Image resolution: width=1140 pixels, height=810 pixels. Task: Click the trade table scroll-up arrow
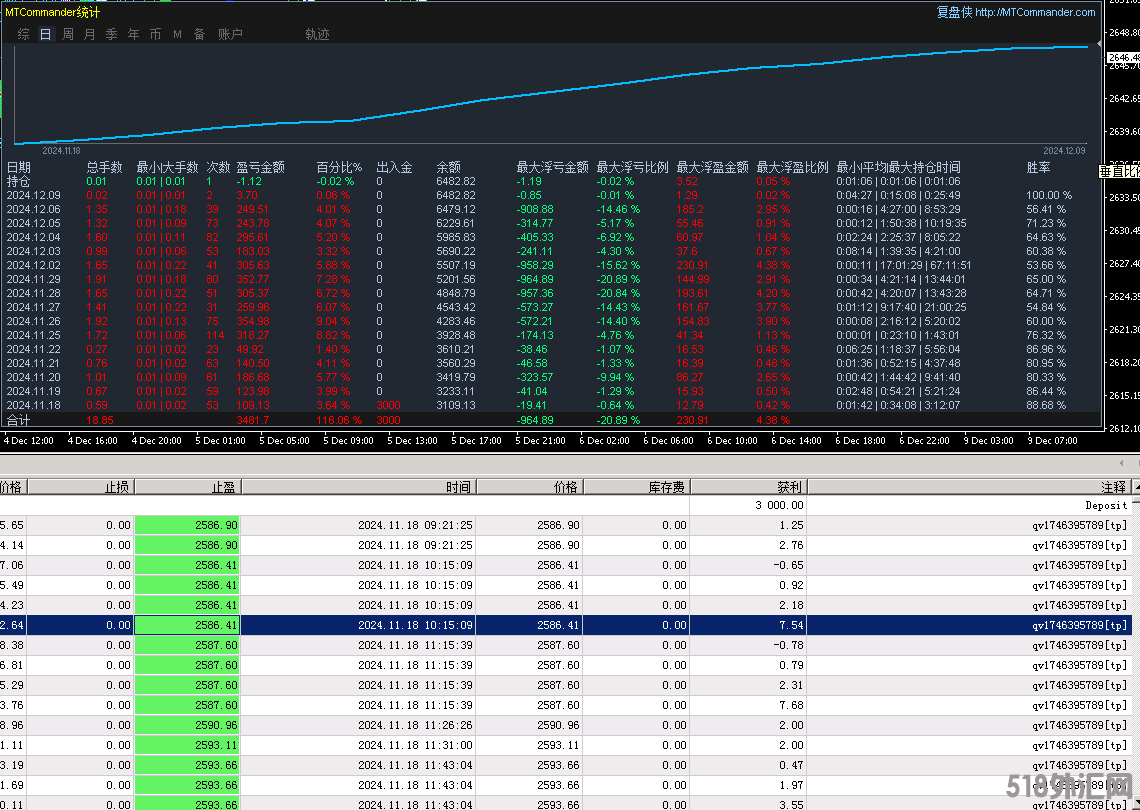[1136, 487]
